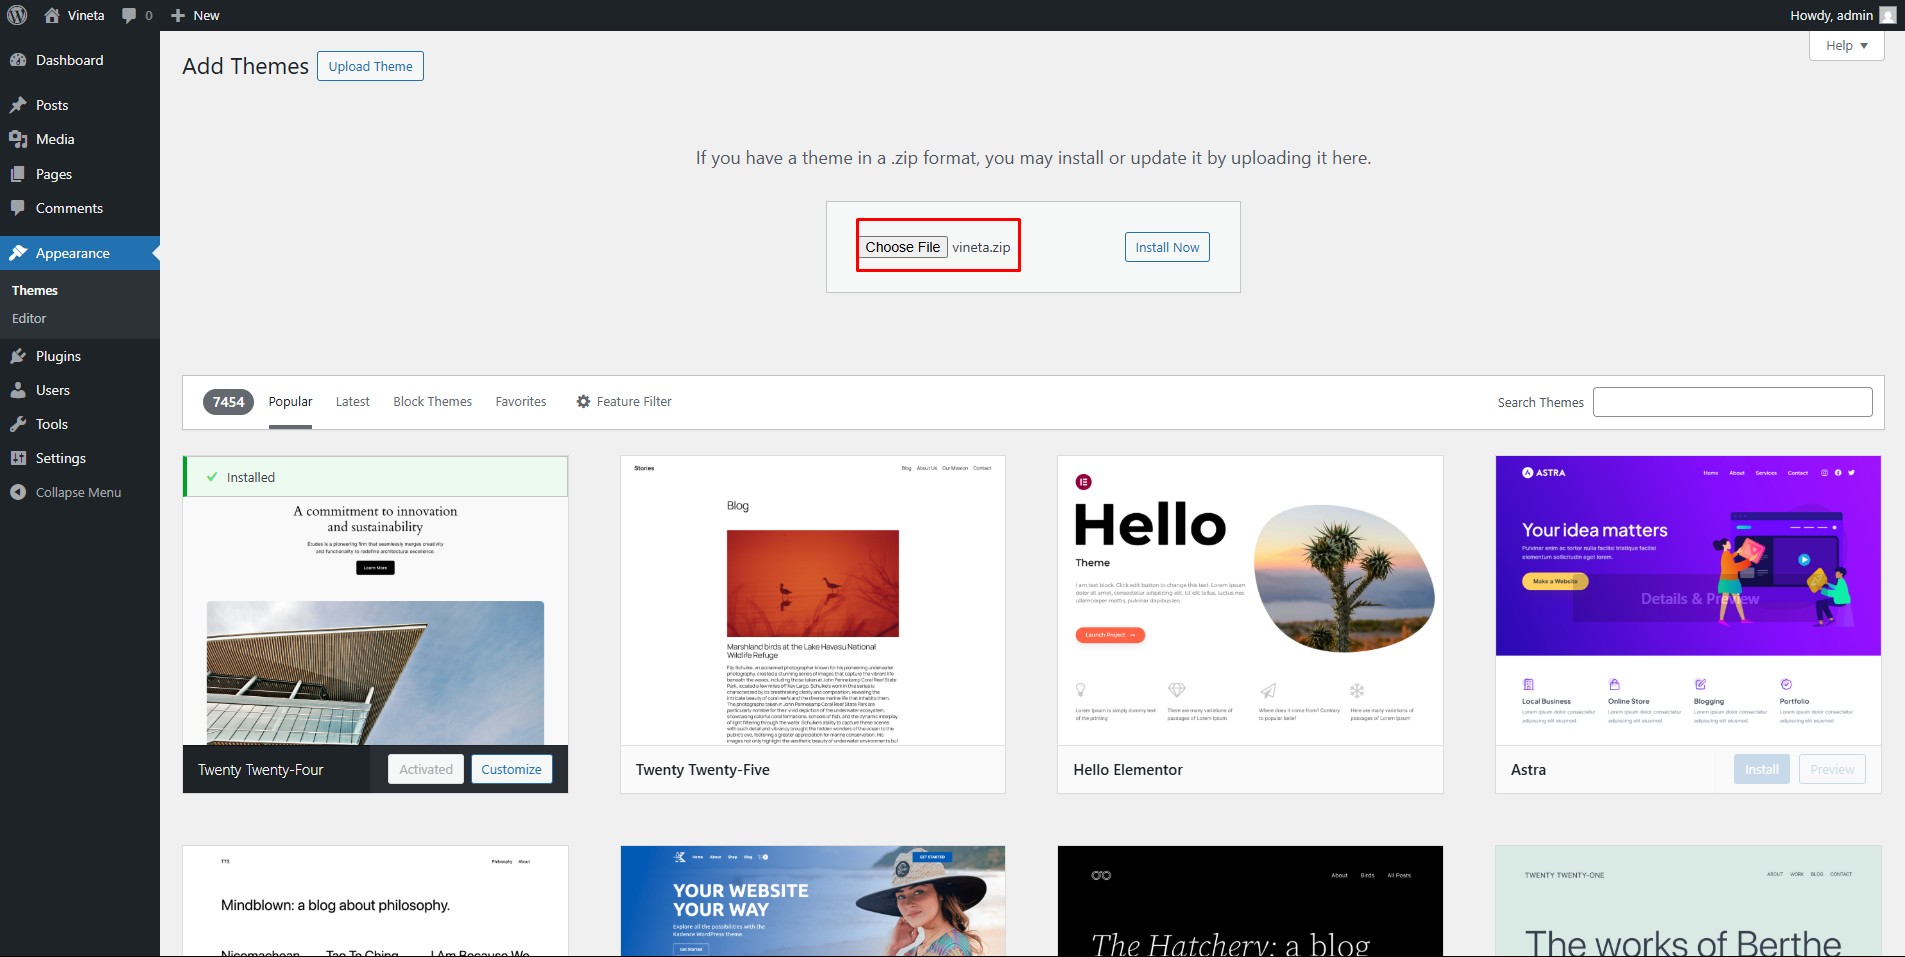Image resolution: width=1905 pixels, height=957 pixels.
Task: Click the plus icon beside New
Action: 178,15
